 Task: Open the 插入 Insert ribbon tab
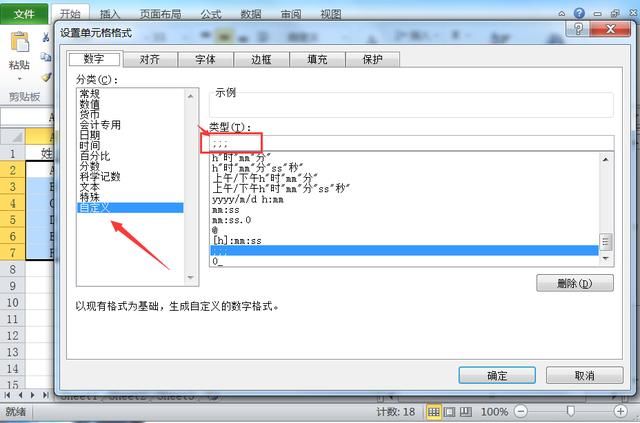[110, 14]
